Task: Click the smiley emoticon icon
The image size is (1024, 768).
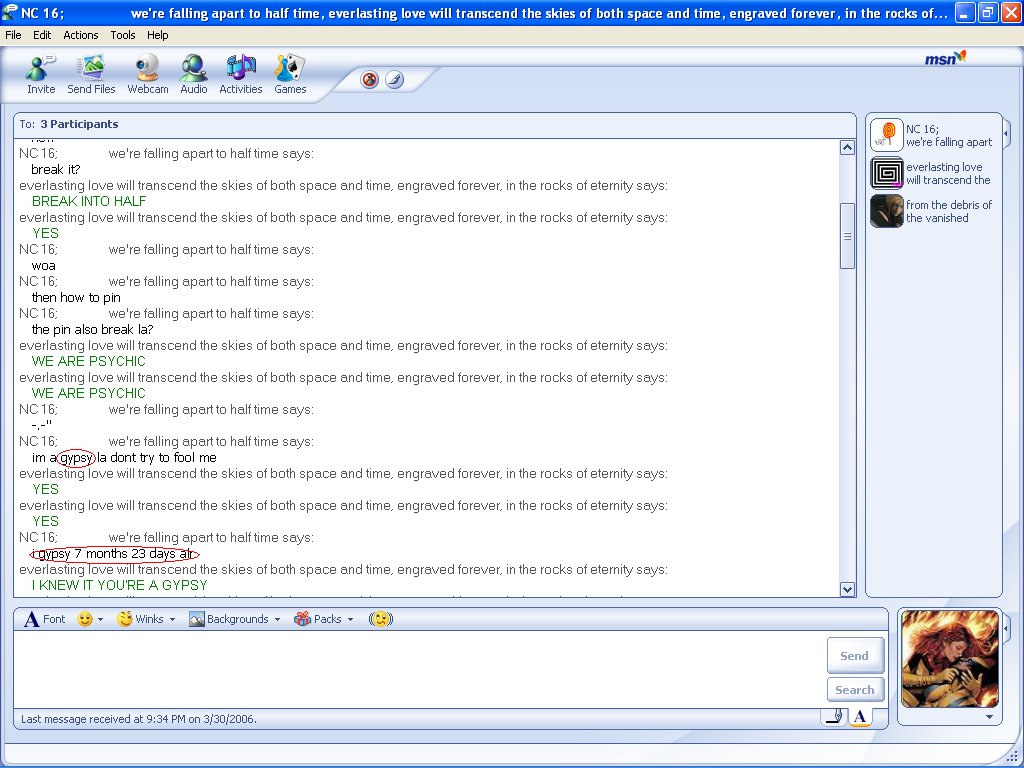Action: [85, 619]
